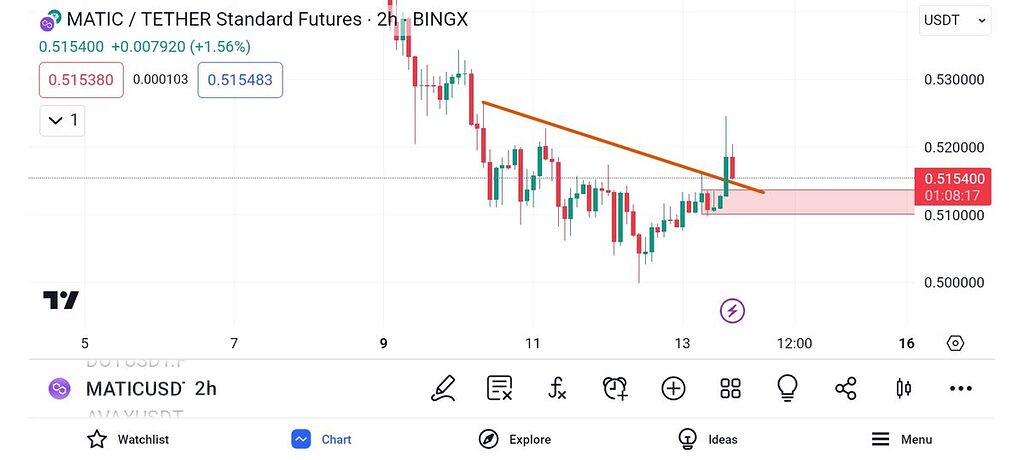The height and width of the screenshot is (460, 1024).
Task: Open the four-squares layout grid icon
Action: tap(731, 388)
